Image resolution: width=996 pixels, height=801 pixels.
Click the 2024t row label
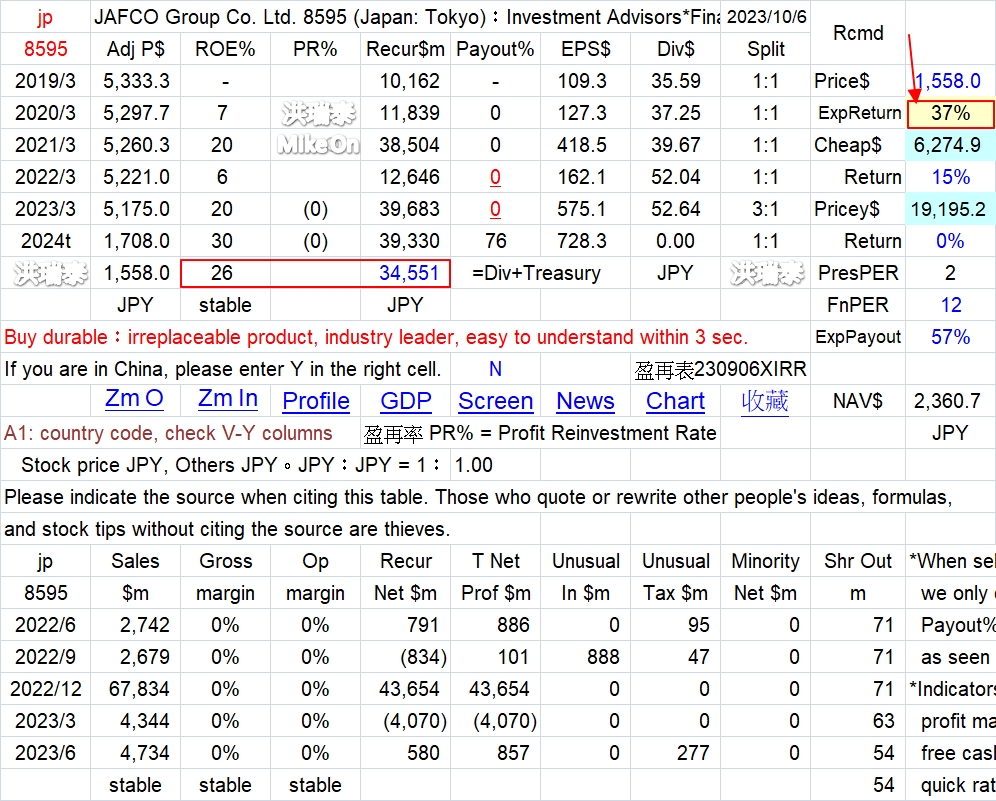click(45, 241)
